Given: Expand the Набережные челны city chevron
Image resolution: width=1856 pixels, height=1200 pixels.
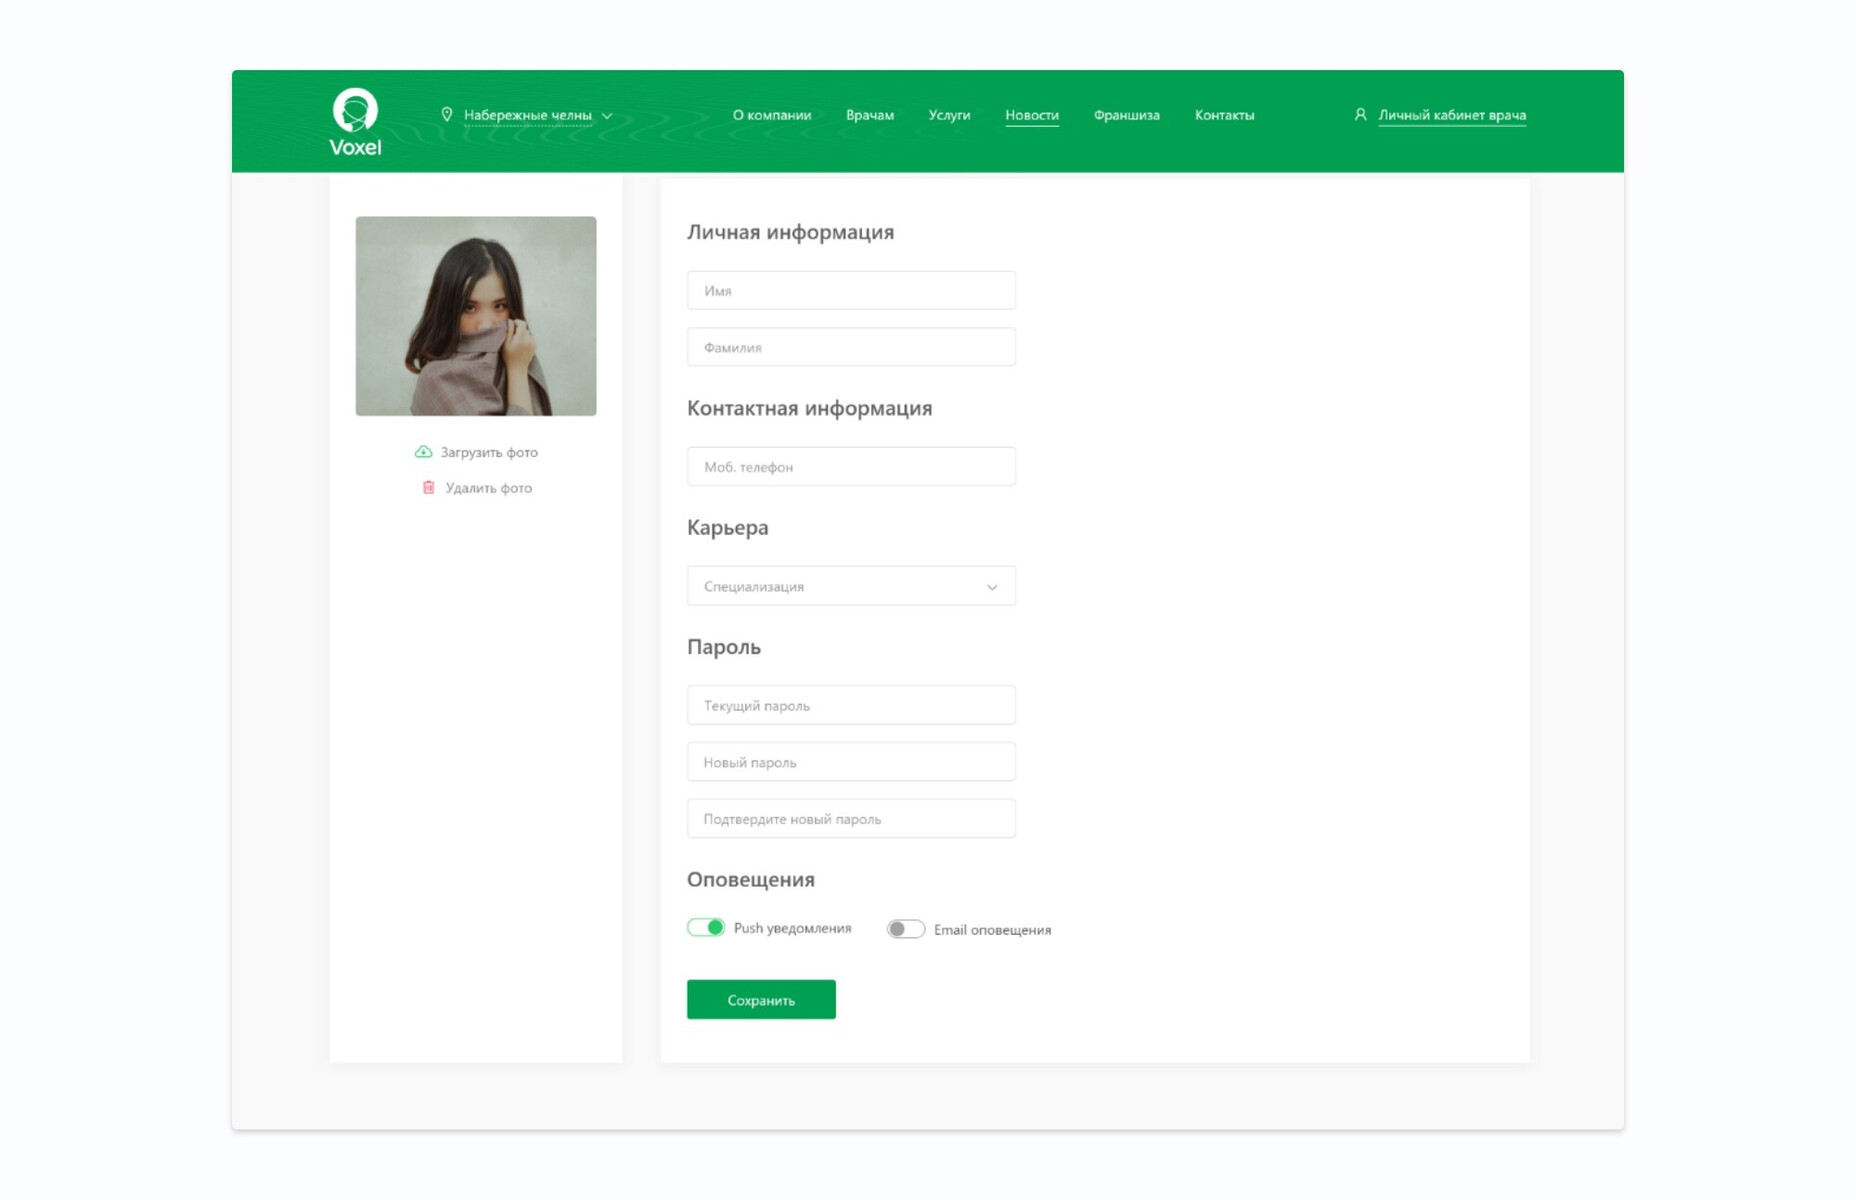Looking at the screenshot, I should (607, 116).
